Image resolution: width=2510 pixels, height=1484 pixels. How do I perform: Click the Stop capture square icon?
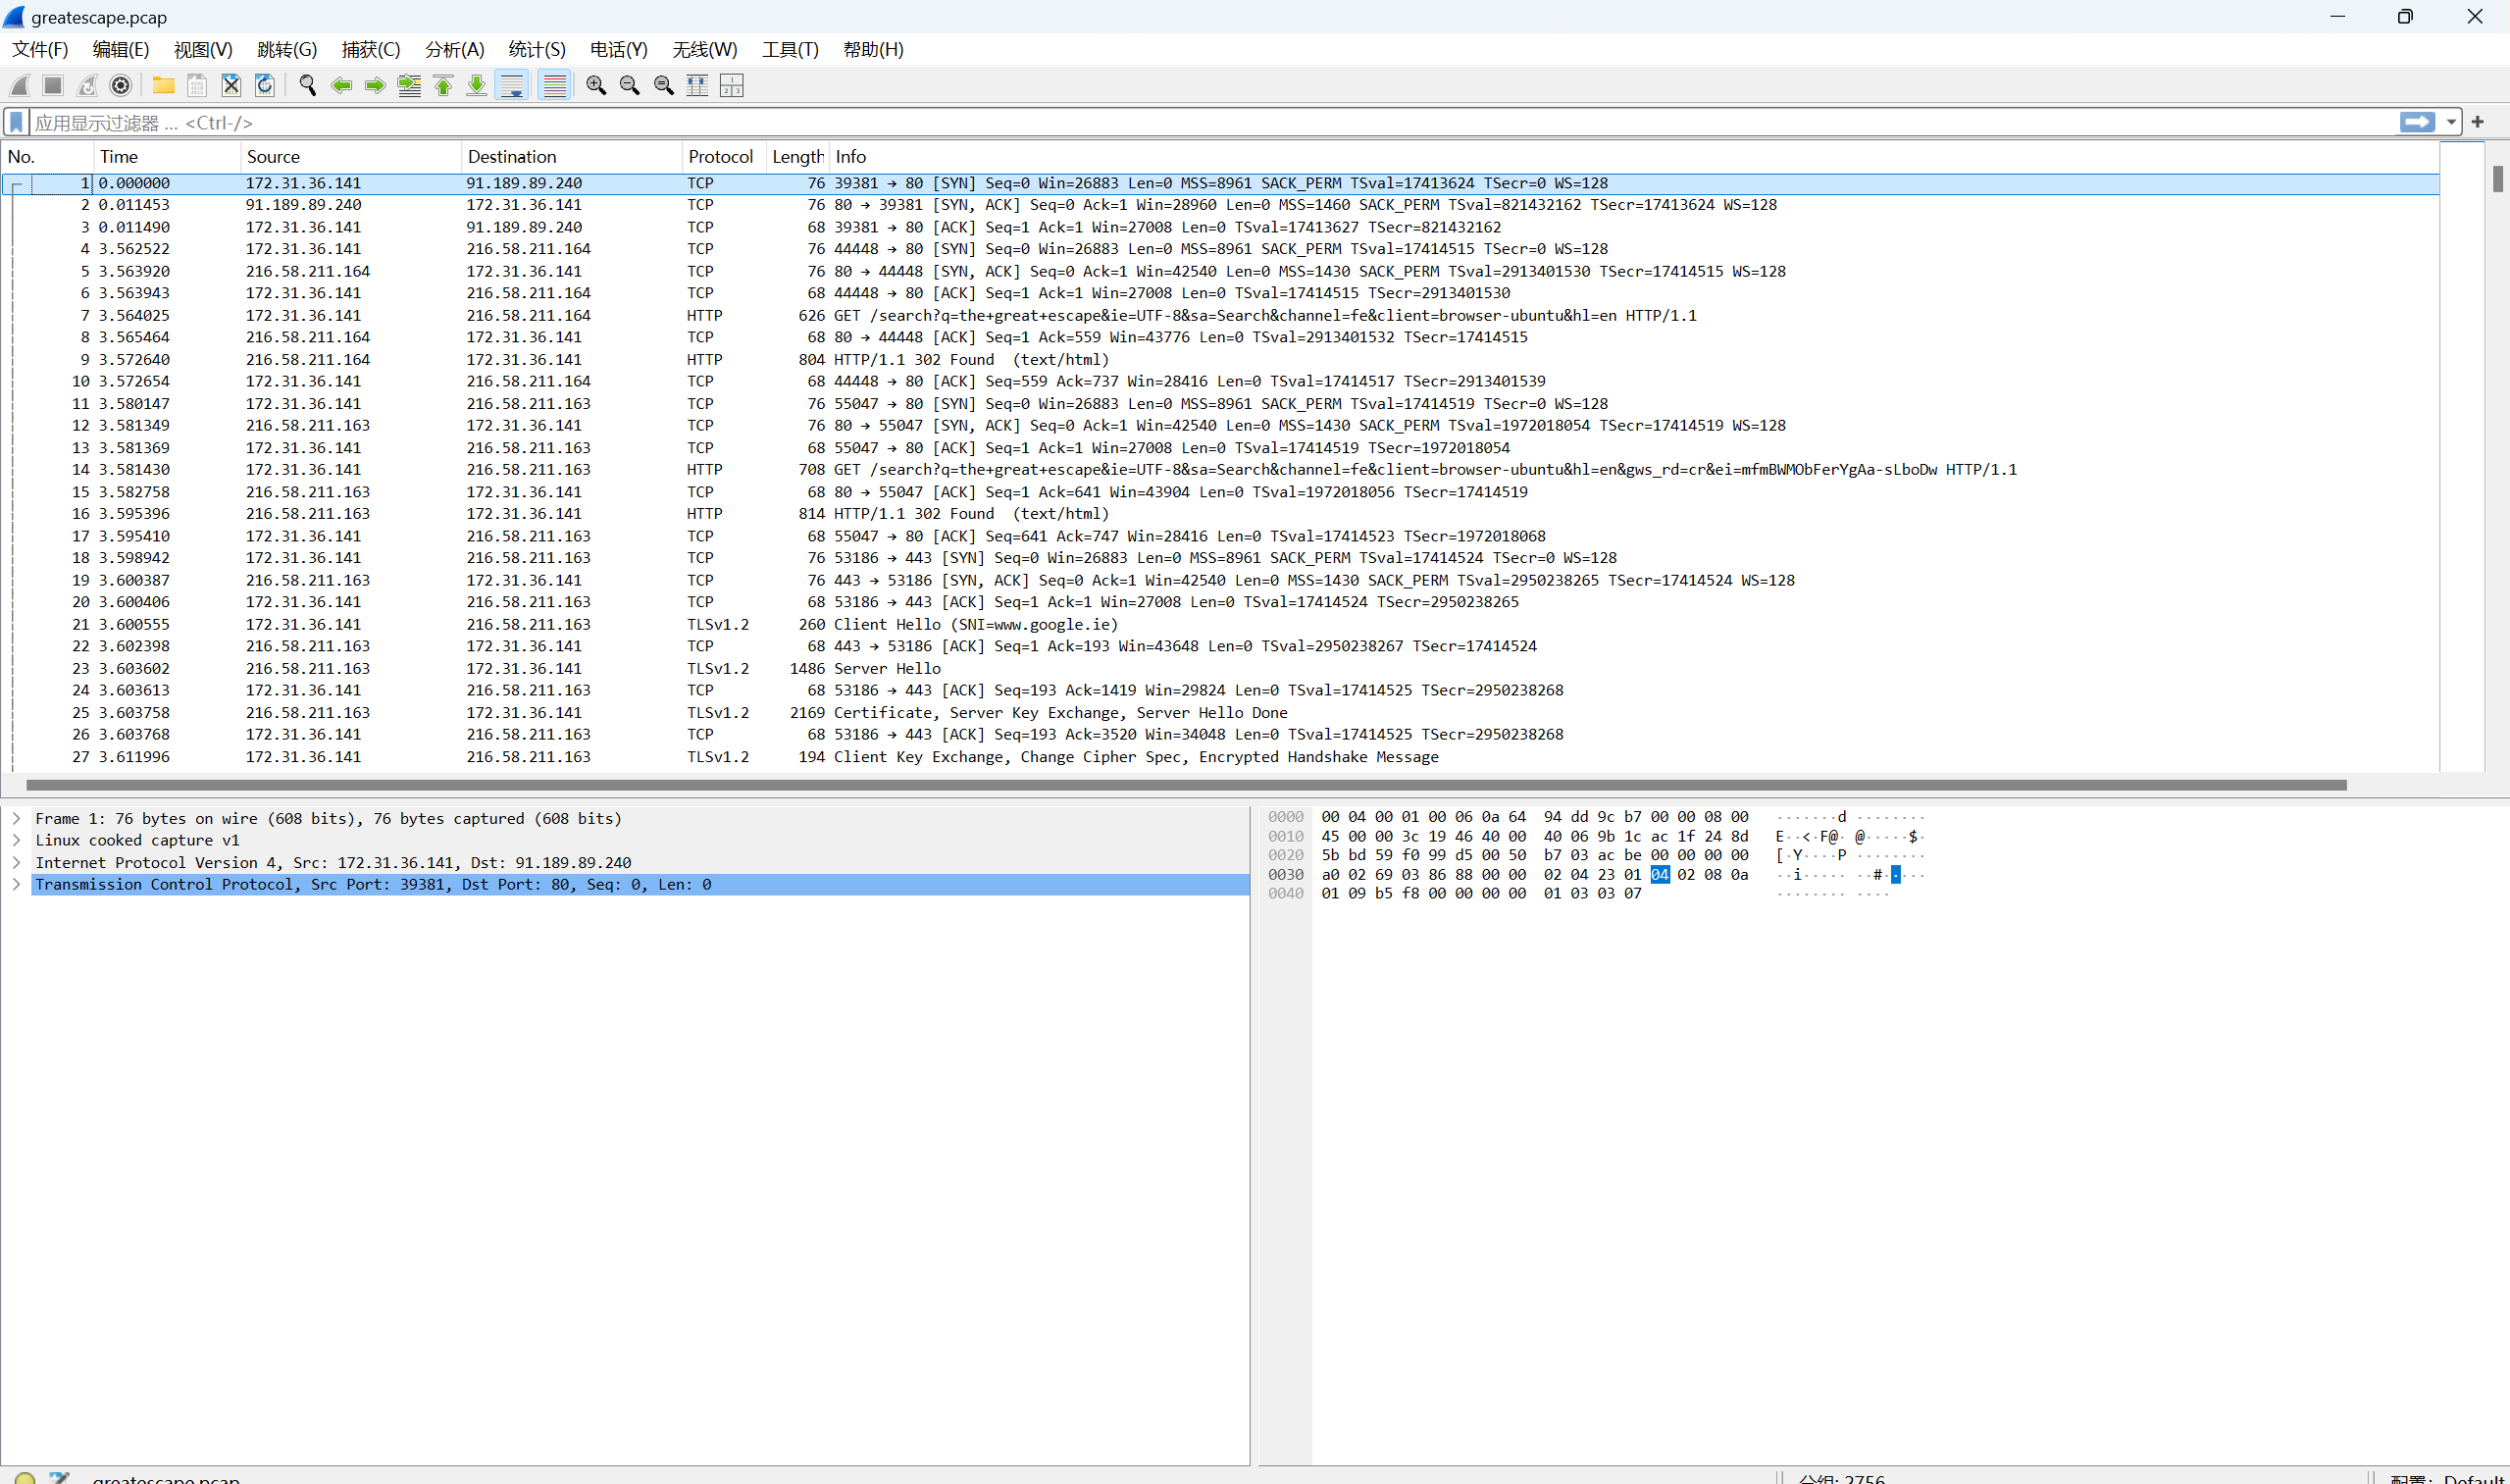point(54,86)
